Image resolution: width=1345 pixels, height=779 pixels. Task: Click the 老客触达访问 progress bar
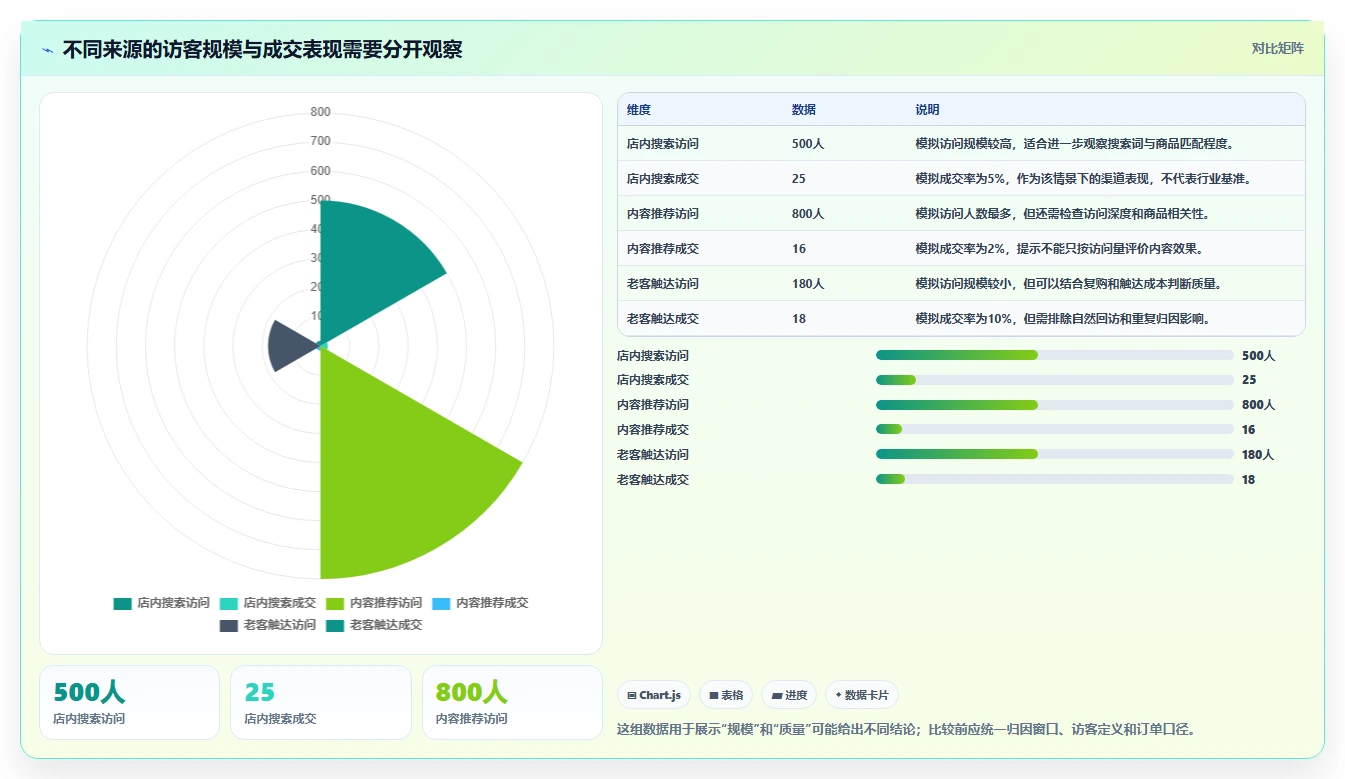[x=1054, y=454]
